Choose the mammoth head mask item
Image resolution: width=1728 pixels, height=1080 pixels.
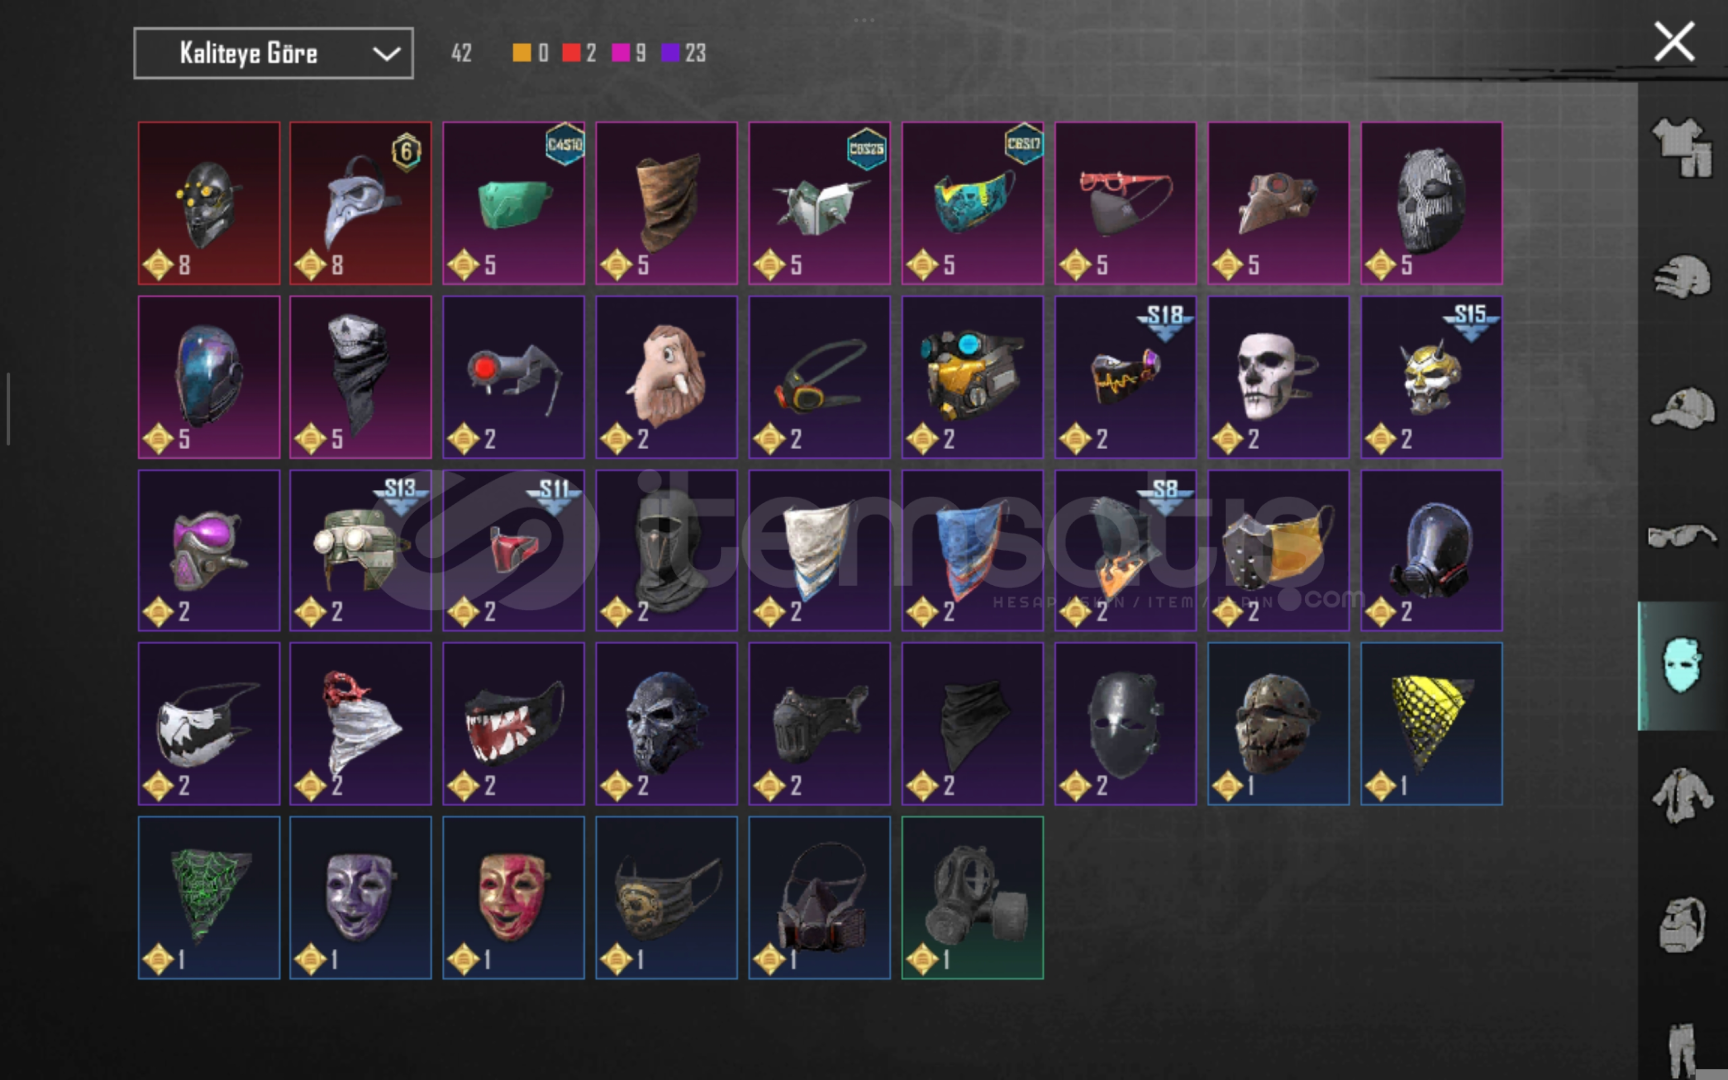click(x=667, y=377)
